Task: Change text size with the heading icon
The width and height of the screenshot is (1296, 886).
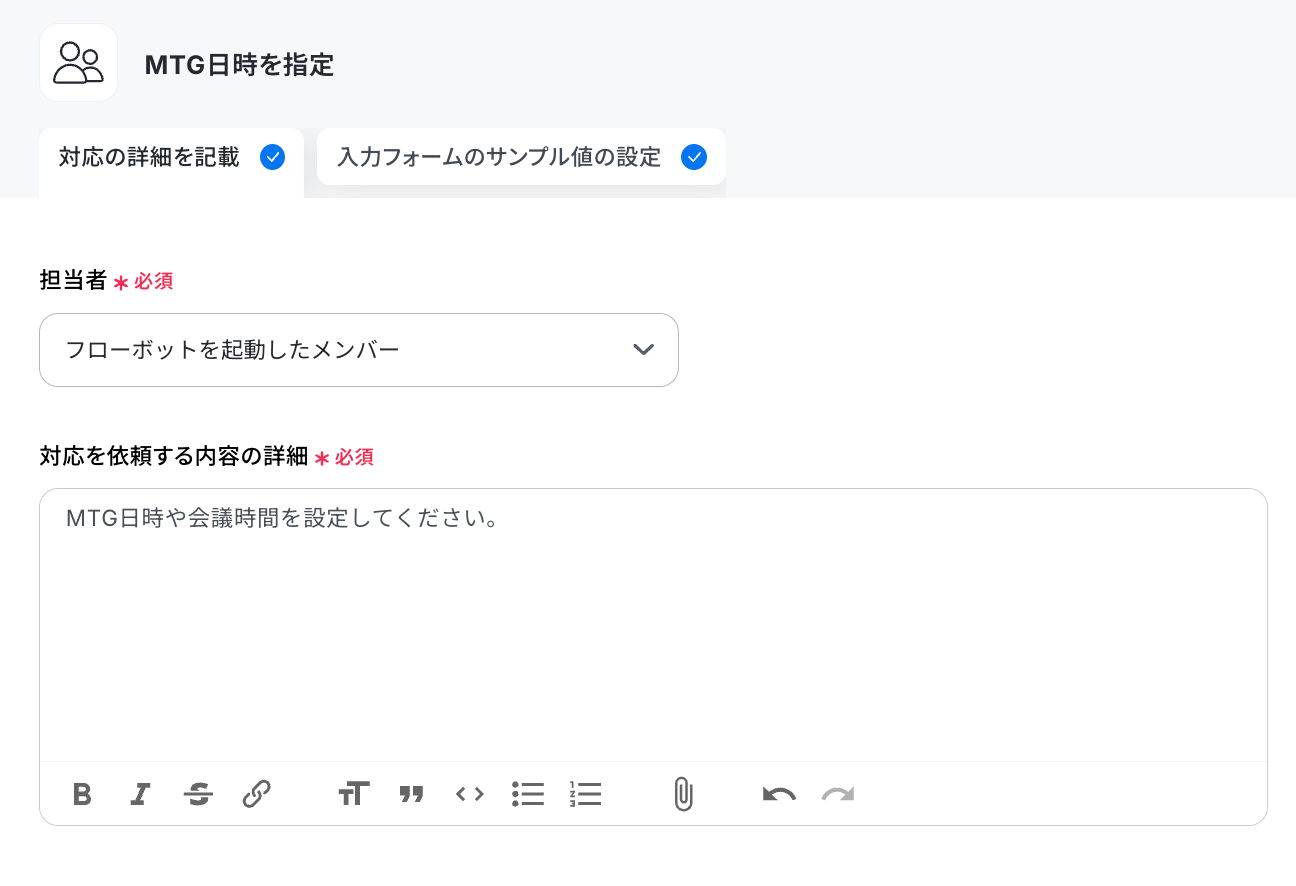Action: pyautogui.click(x=353, y=795)
